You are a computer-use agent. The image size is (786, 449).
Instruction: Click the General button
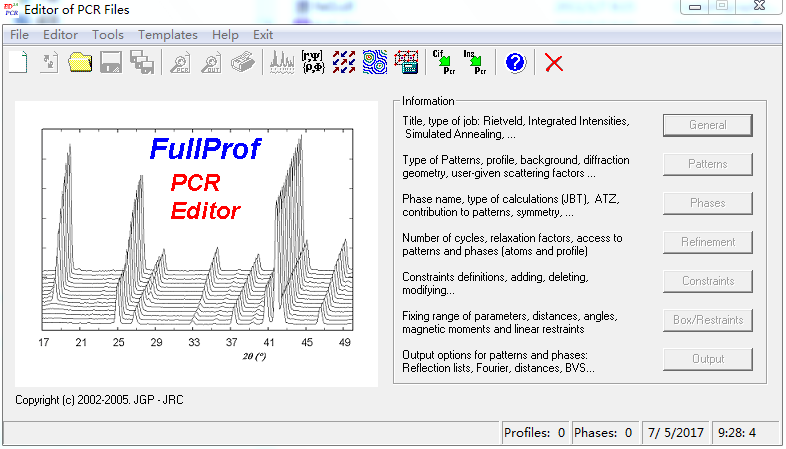pos(708,125)
